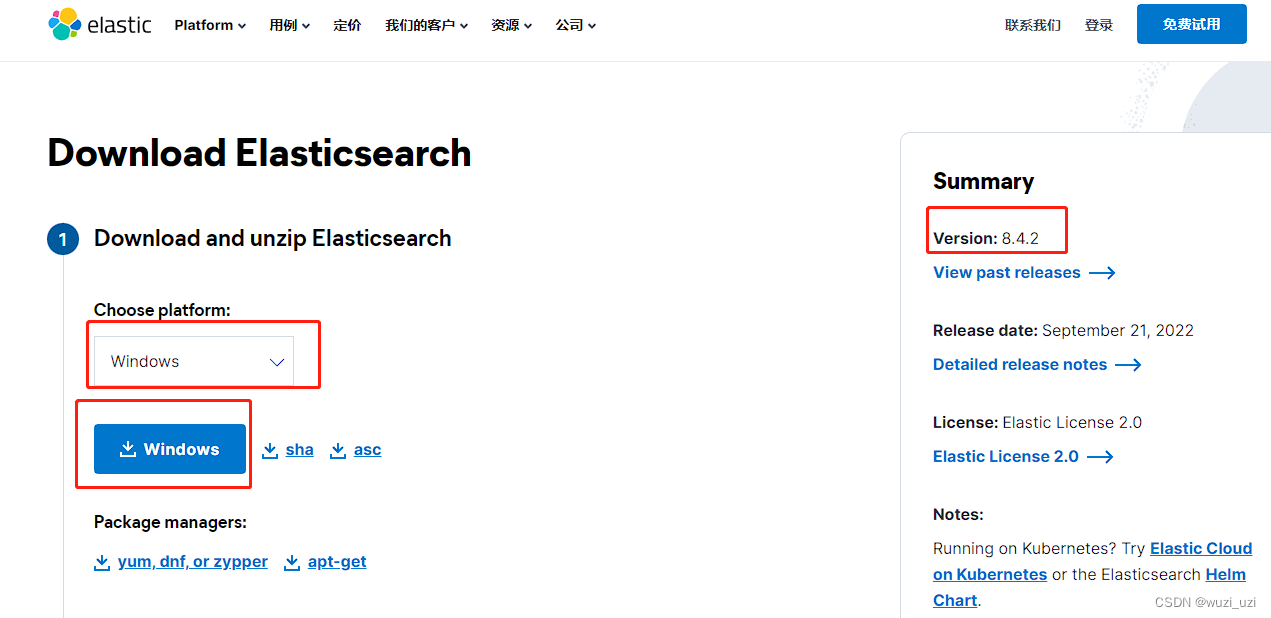Click the download icon beside sha link
Viewport: 1271px width, 618px height.
click(x=270, y=450)
